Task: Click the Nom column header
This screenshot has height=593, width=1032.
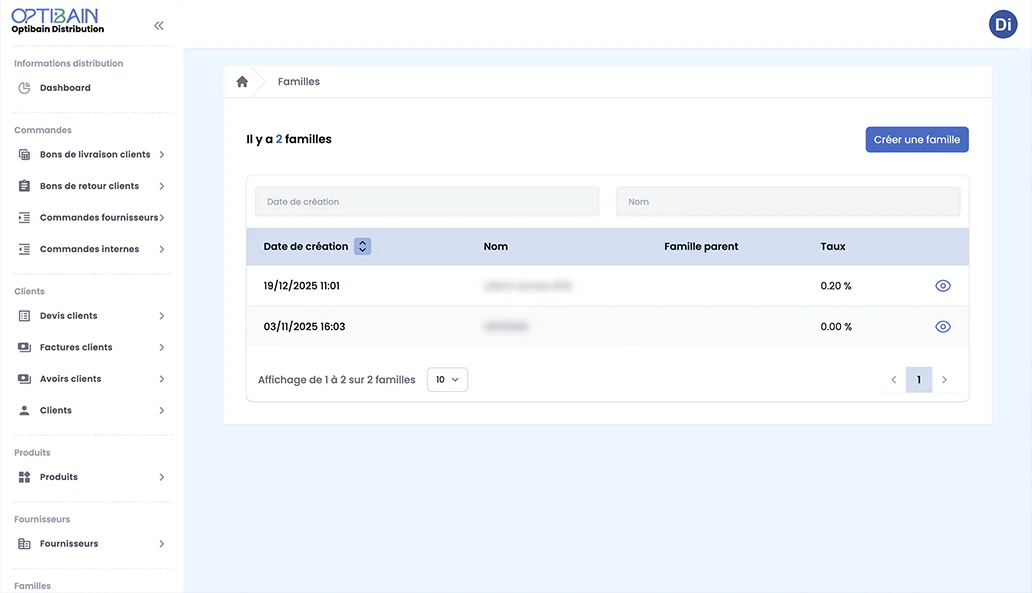Action: click(x=496, y=246)
